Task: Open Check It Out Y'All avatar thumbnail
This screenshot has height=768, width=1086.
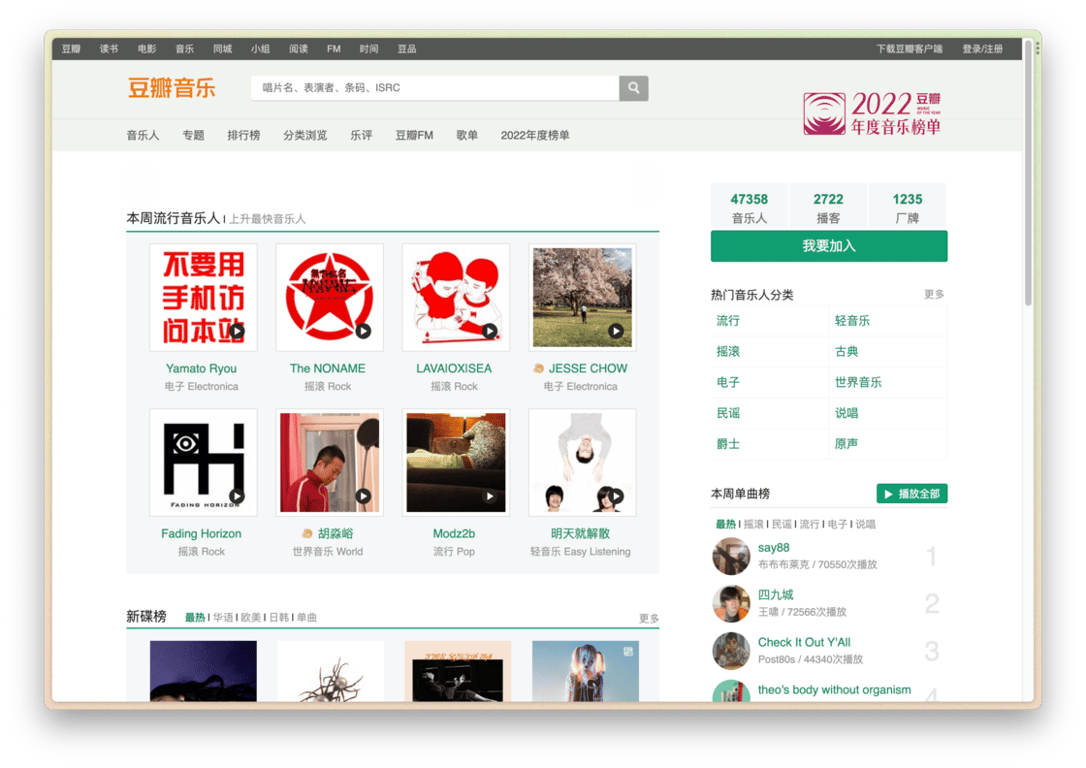Action: 731,651
